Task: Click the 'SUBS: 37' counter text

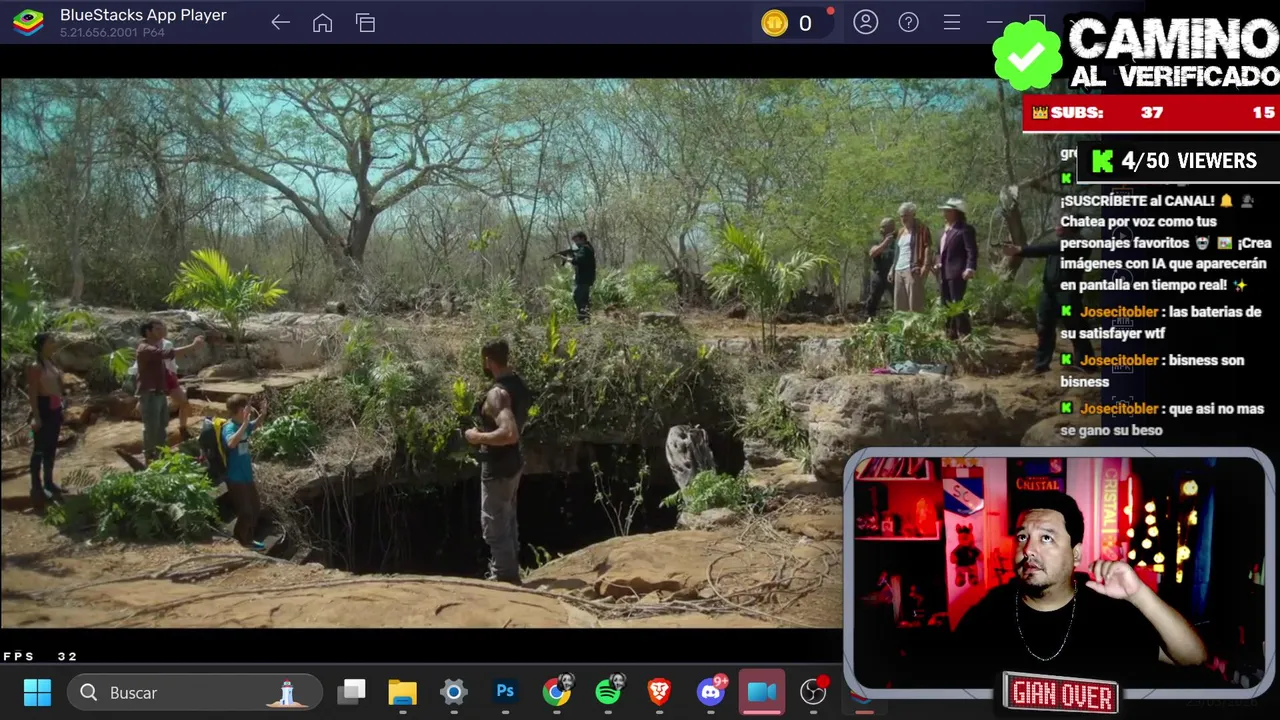Action: click(x=1108, y=113)
